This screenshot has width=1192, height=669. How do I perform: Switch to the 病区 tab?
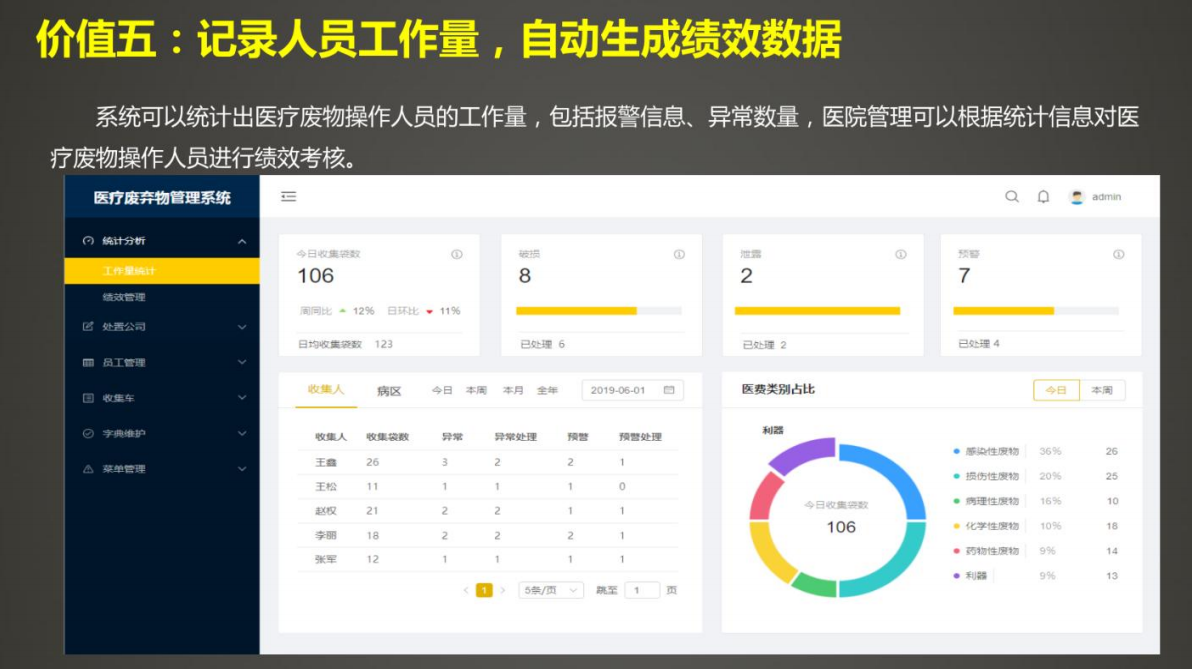tap(388, 391)
